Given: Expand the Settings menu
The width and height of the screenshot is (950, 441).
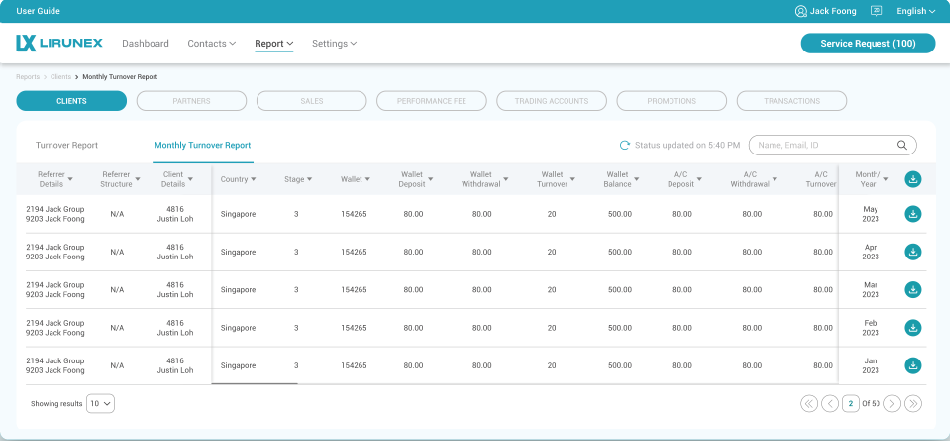Looking at the screenshot, I should click(334, 44).
